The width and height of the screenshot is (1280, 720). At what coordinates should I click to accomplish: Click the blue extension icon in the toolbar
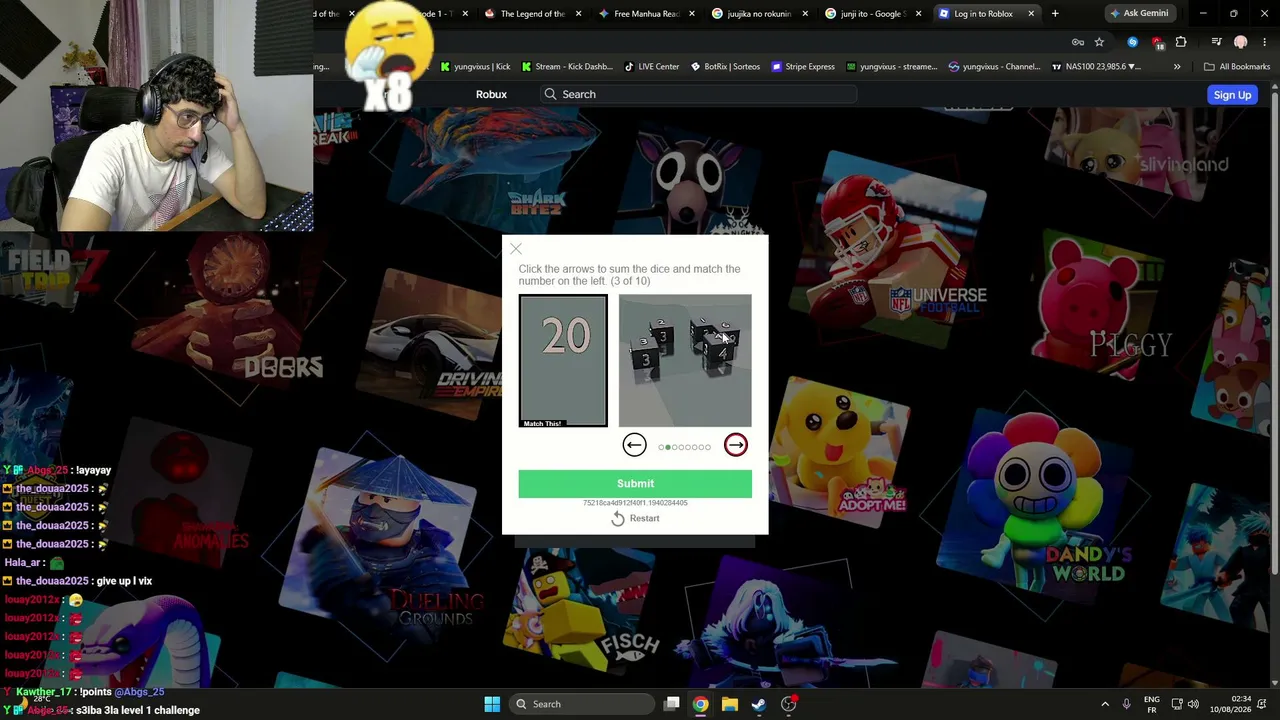click(x=1132, y=42)
